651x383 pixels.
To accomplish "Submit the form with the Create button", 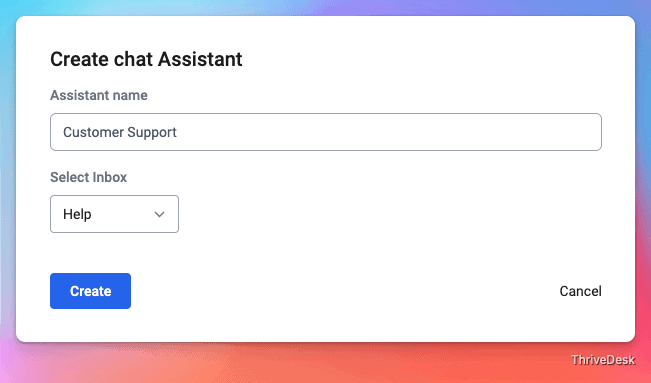I will (90, 291).
